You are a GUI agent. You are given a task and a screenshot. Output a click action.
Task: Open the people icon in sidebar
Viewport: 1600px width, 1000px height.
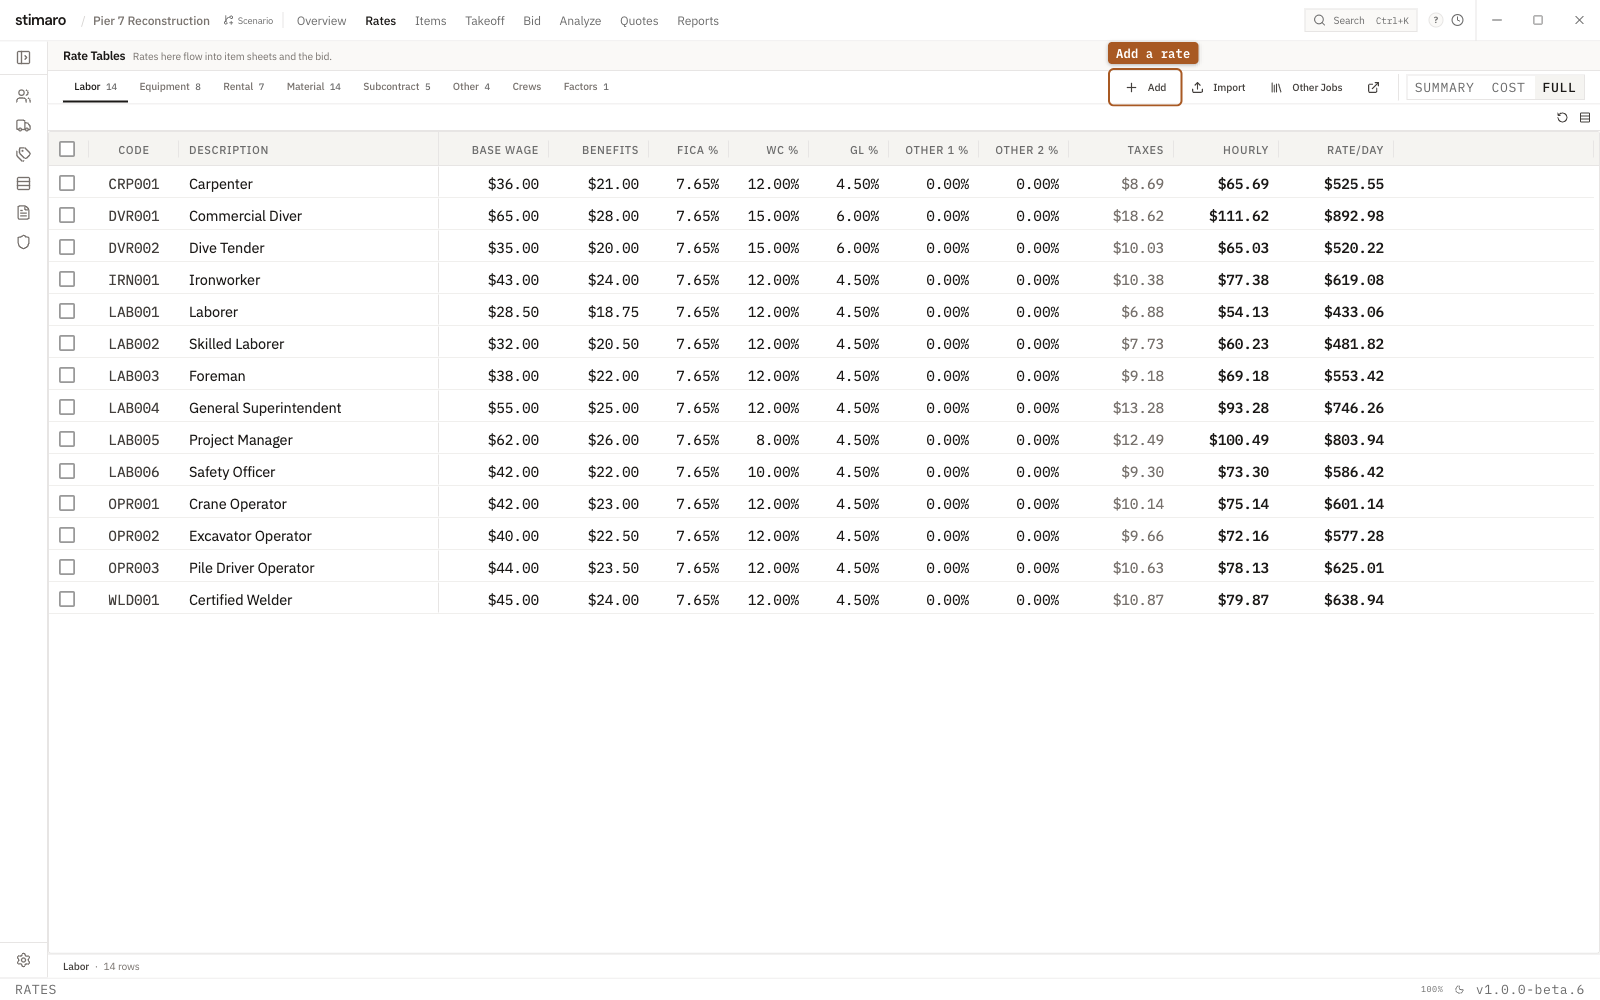[23, 96]
